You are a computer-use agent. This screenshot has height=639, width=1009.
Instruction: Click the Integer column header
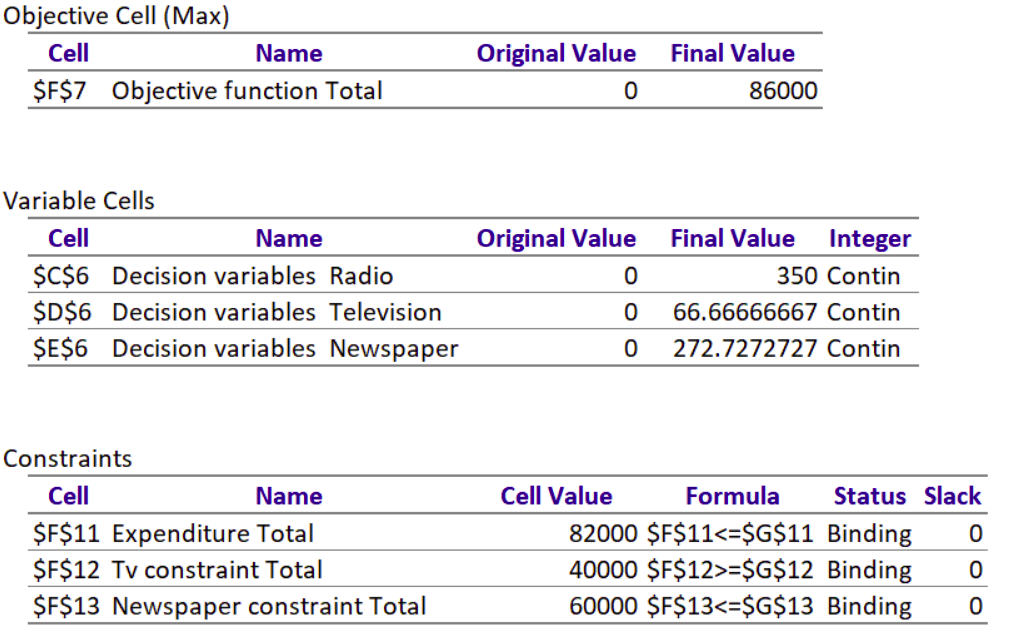point(870,239)
